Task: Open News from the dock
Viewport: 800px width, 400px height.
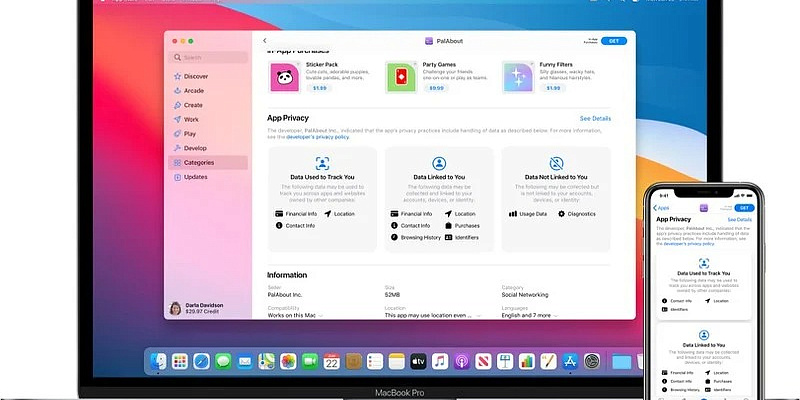Action: [x=483, y=361]
